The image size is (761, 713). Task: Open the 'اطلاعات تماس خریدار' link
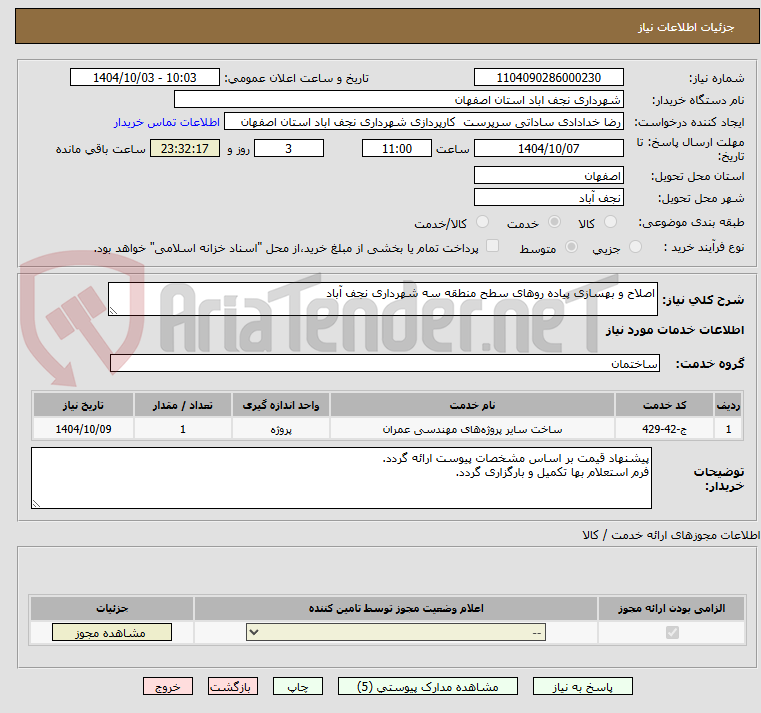tap(166, 122)
